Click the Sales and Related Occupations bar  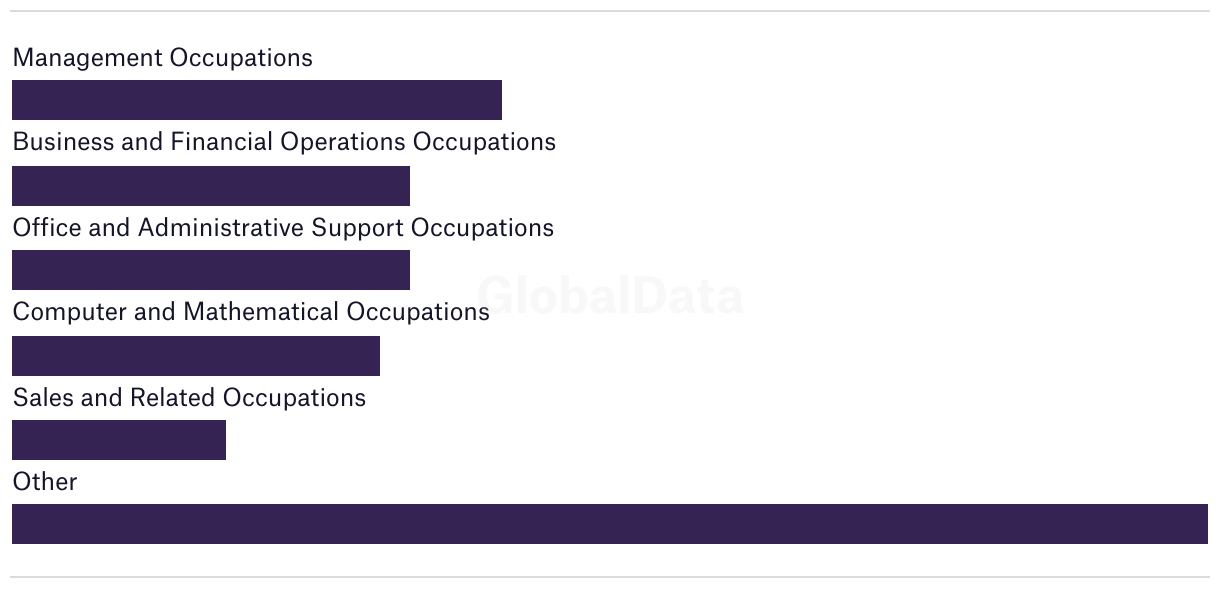pyautogui.click(x=119, y=440)
